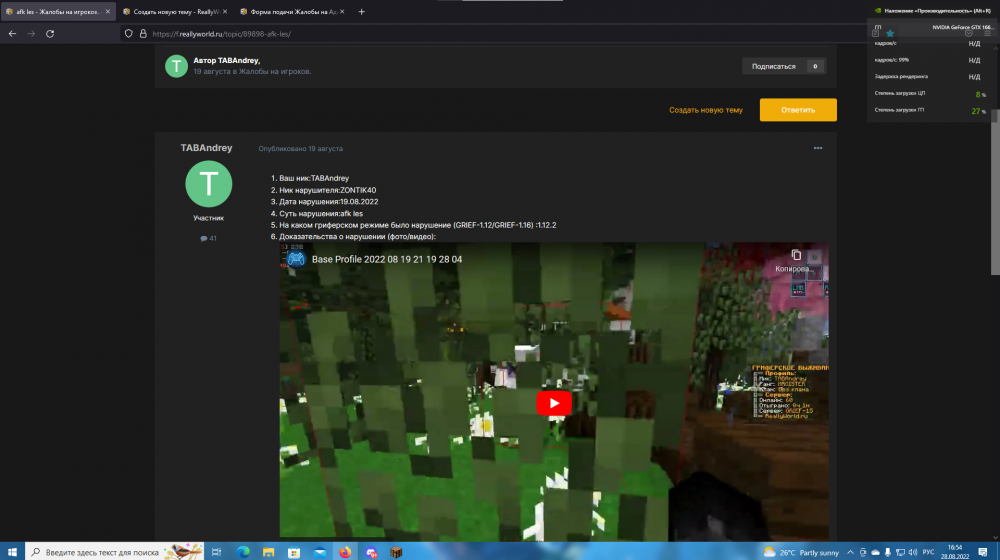Close the 'Форма подачи Жалобы' tab

342,11
